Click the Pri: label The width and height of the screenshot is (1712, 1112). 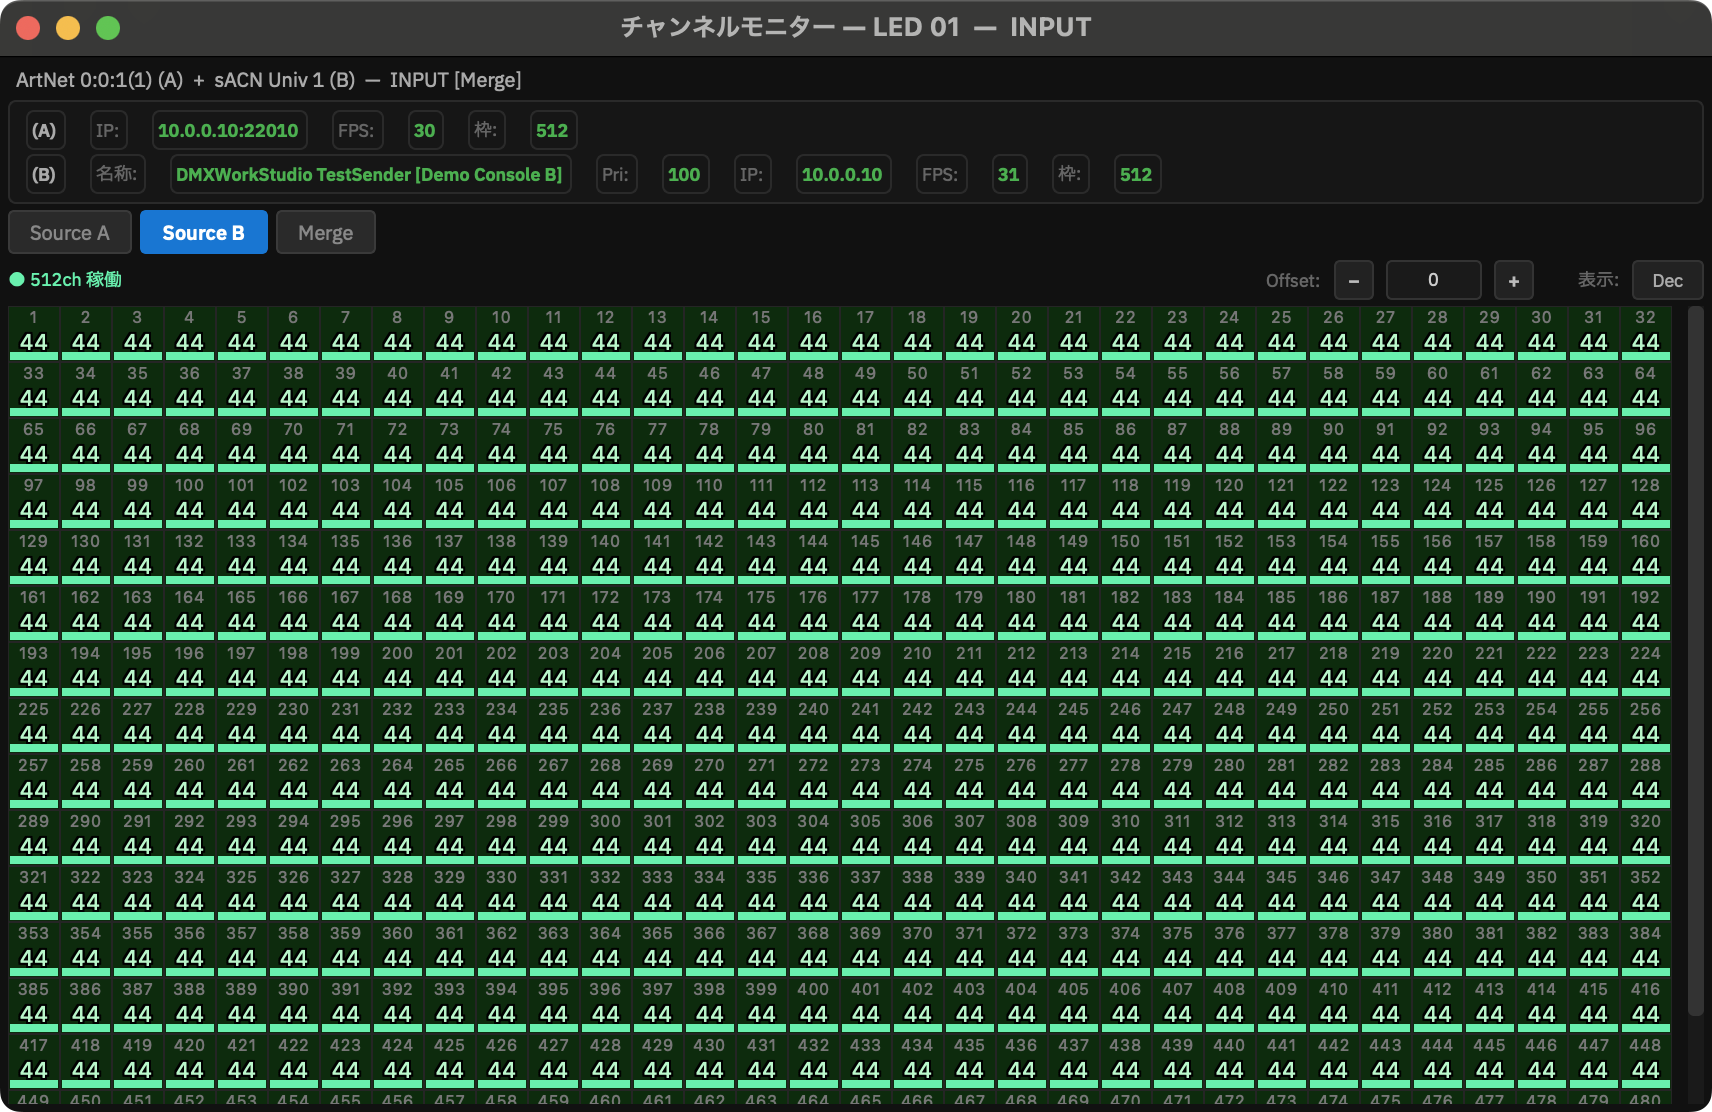tap(615, 175)
